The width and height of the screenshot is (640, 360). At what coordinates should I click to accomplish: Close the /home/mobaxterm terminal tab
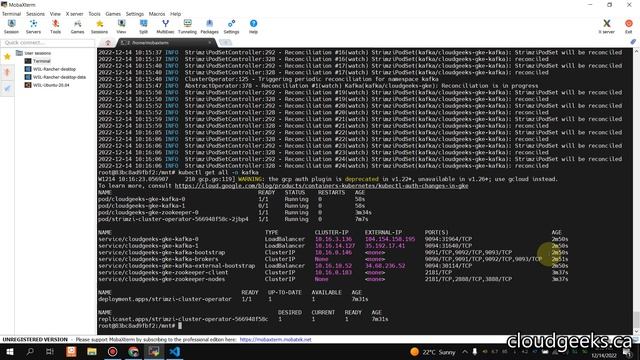pos(210,42)
